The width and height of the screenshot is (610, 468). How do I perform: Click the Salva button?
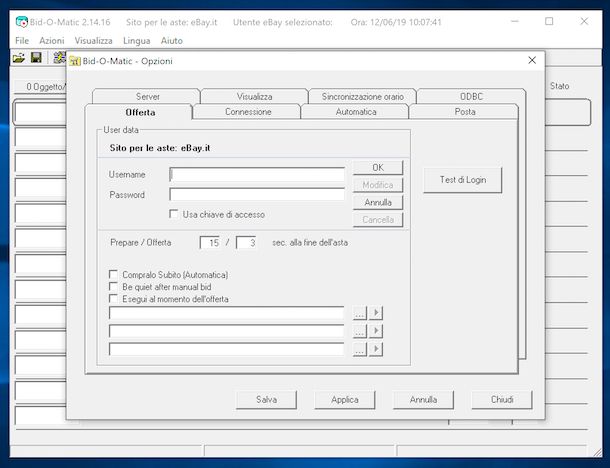click(266, 400)
